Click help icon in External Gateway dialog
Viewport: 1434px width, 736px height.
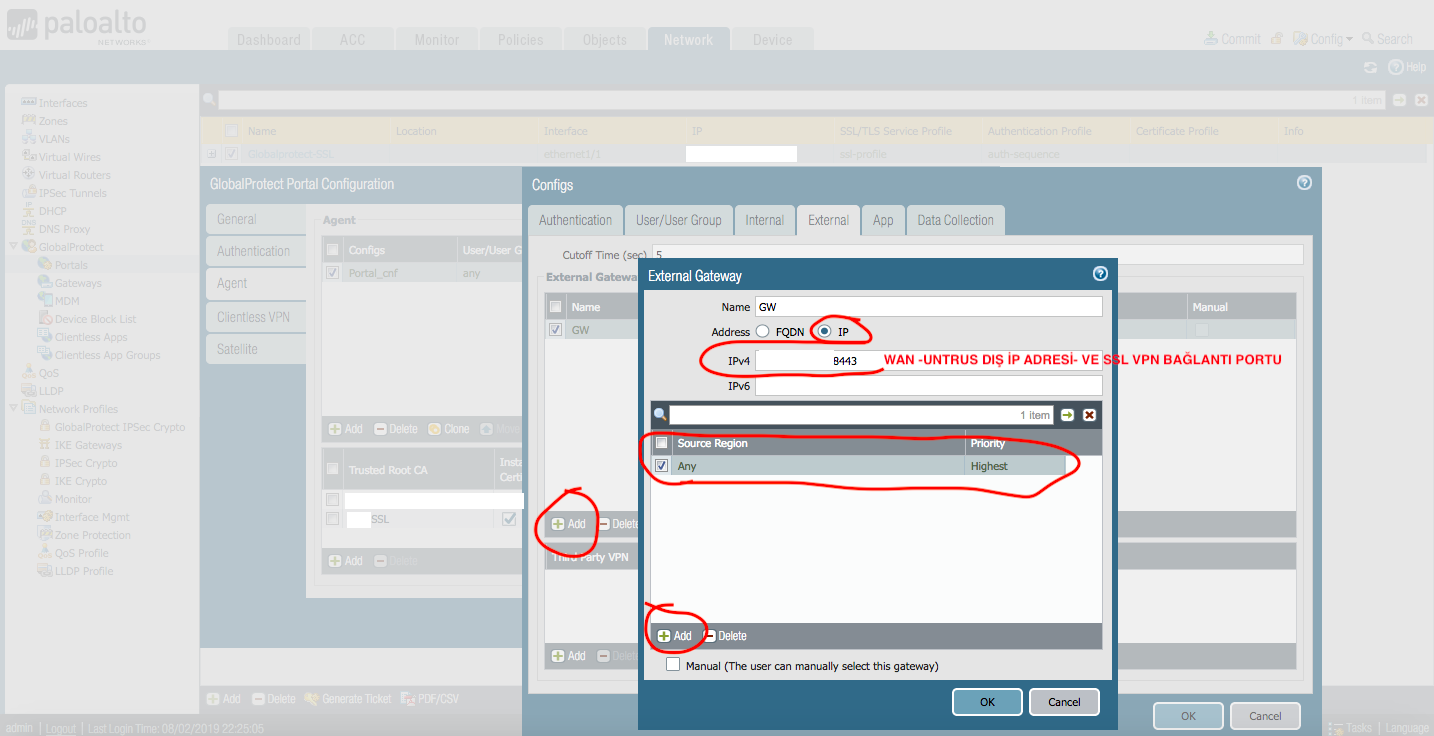(1100, 274)
